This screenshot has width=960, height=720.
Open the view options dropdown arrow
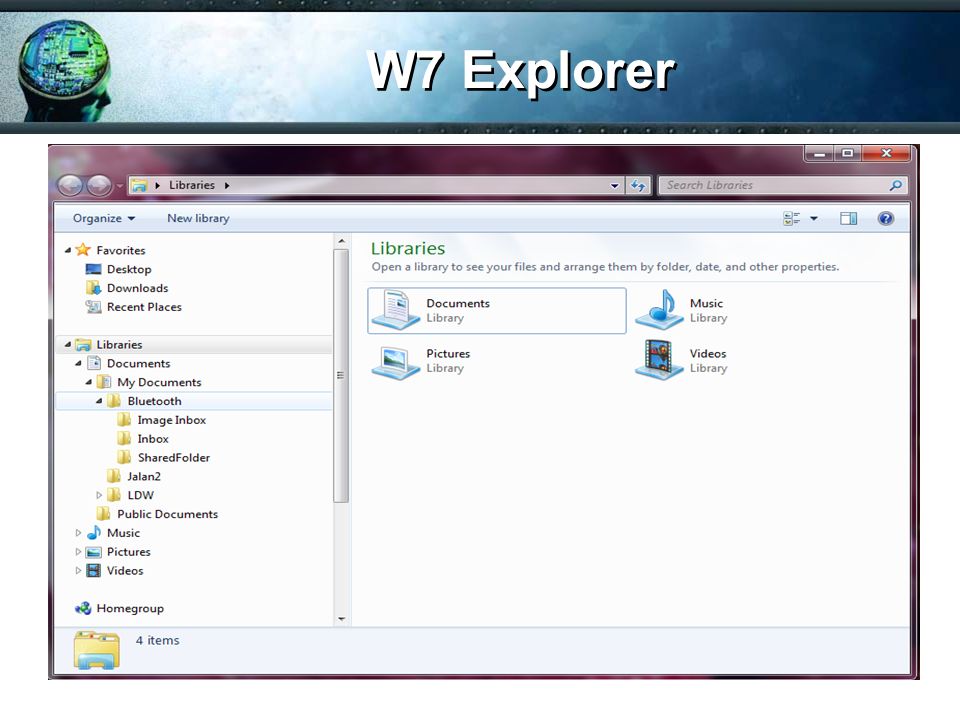(814, 219)
